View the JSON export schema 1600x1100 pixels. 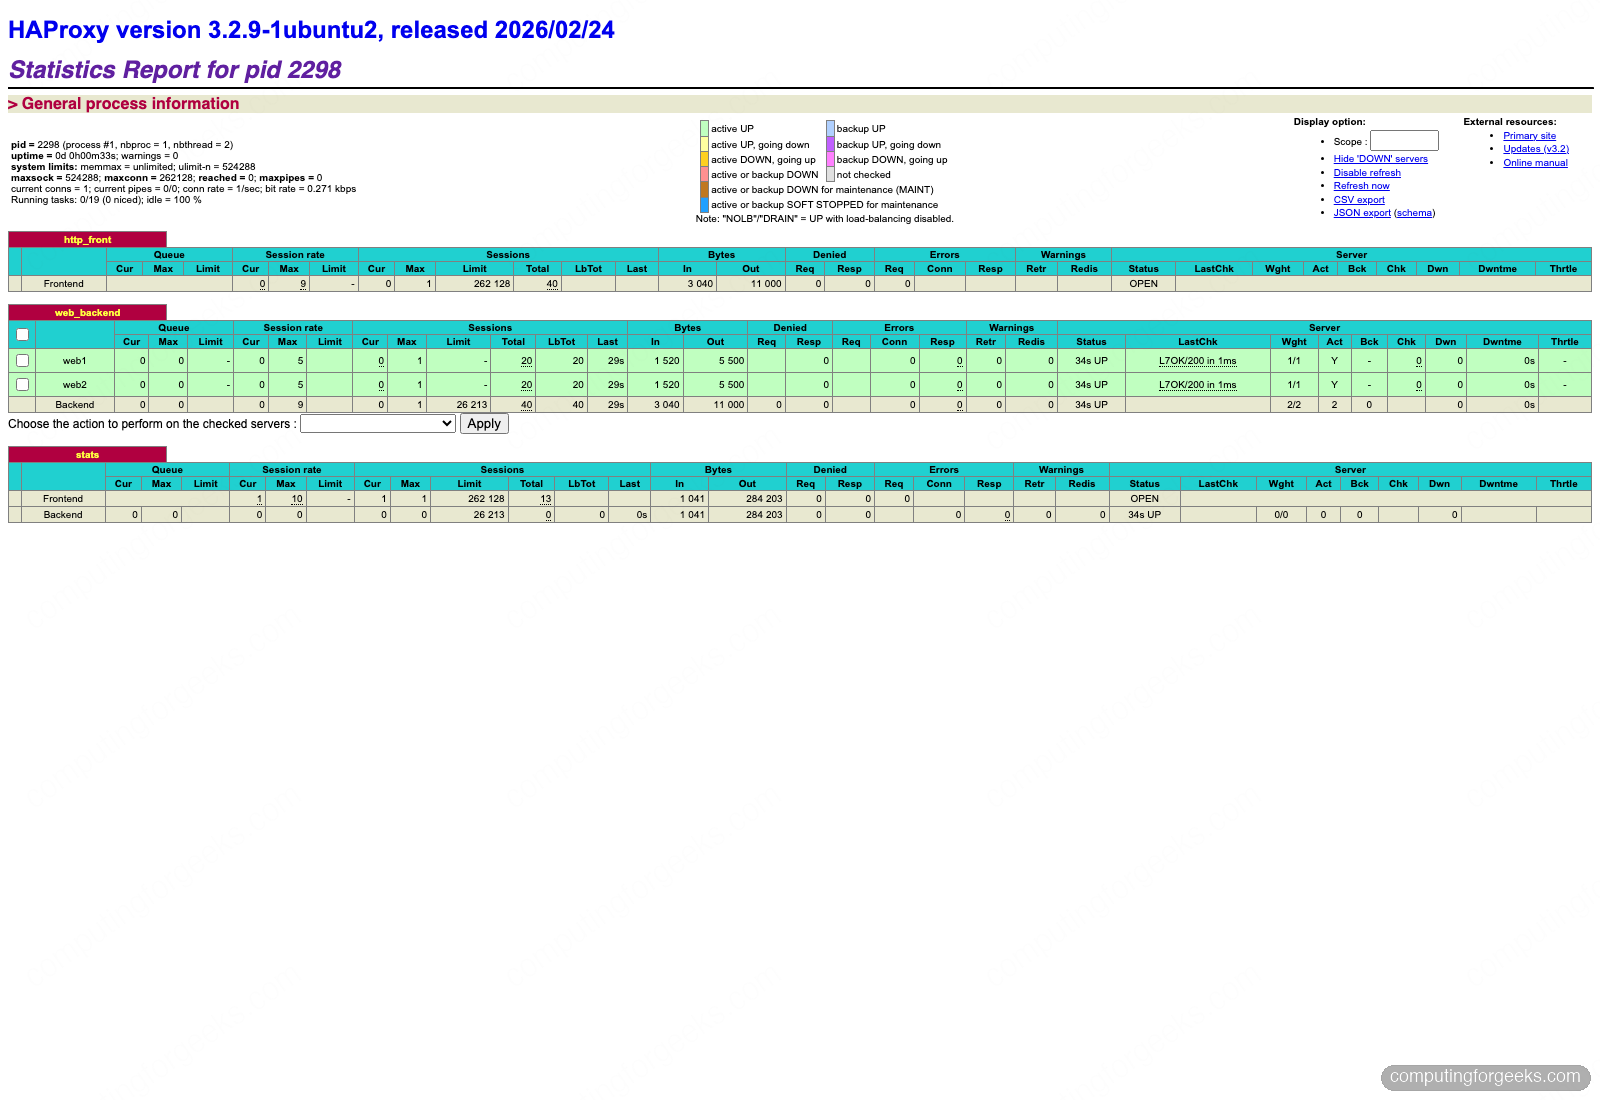pyautogui.click(x=1414, y=212)
